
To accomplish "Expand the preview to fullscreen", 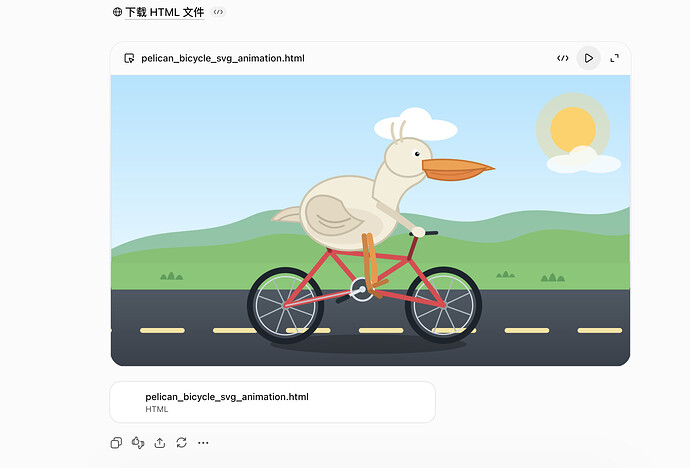I will [x=615, y=58].
